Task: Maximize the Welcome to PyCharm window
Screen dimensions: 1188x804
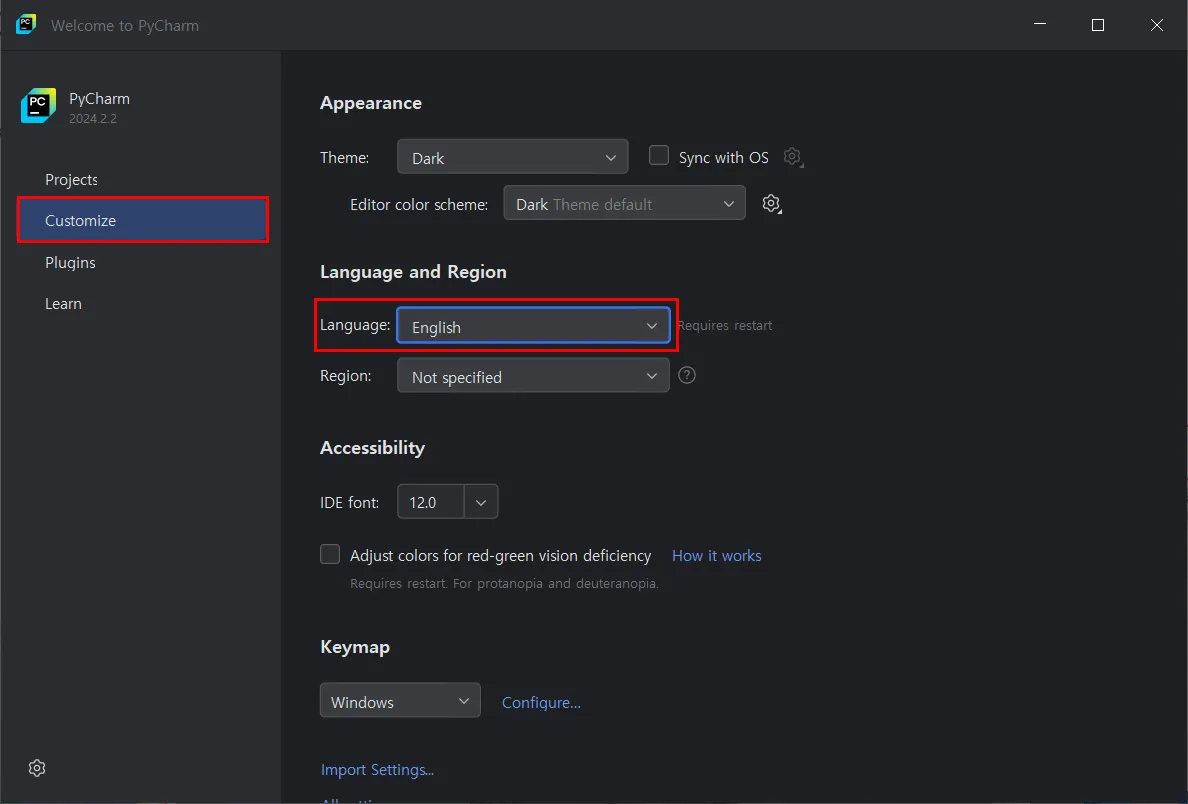Action: click(x=1097, y=24)
